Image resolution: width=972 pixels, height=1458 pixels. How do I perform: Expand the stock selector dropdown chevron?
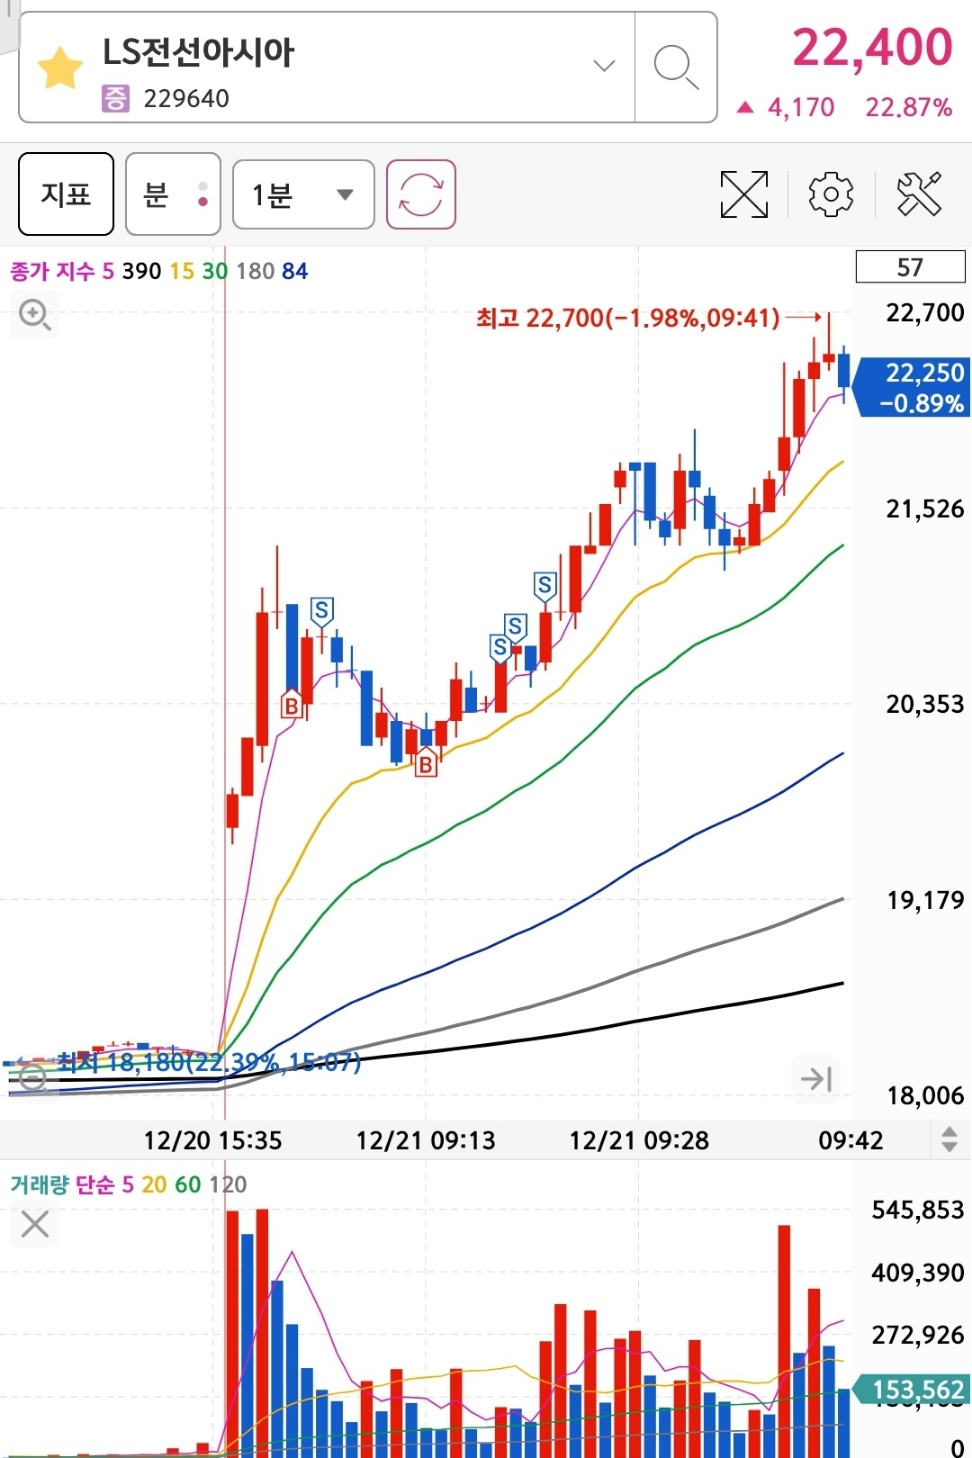(x=604, y=66)
